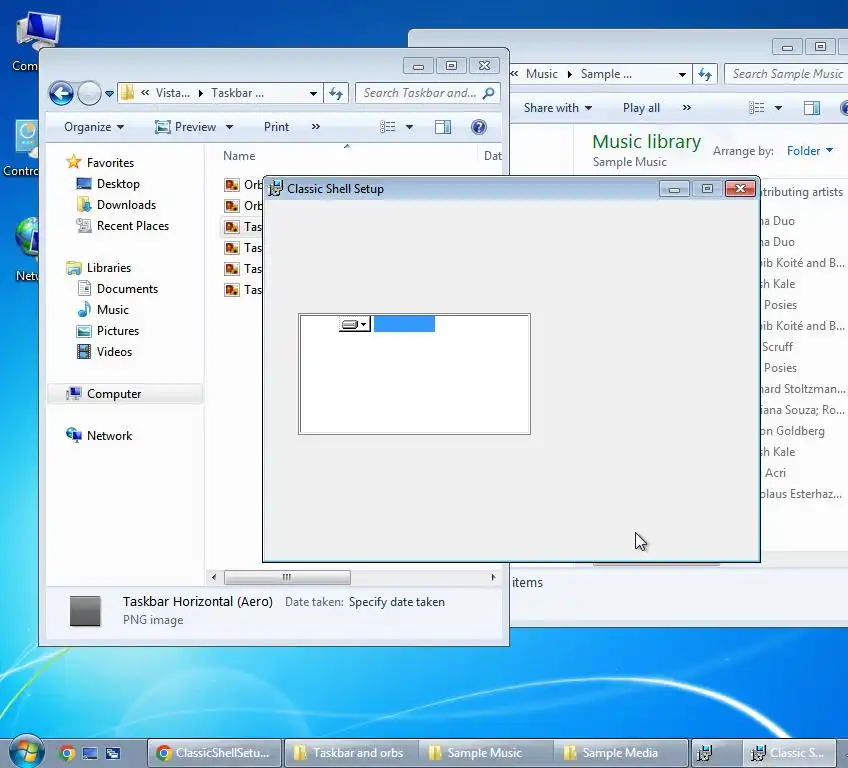Open view options arrow in Taskbar window
The width and height of the screenshot is (848, 768).
(x=409, y=127)
